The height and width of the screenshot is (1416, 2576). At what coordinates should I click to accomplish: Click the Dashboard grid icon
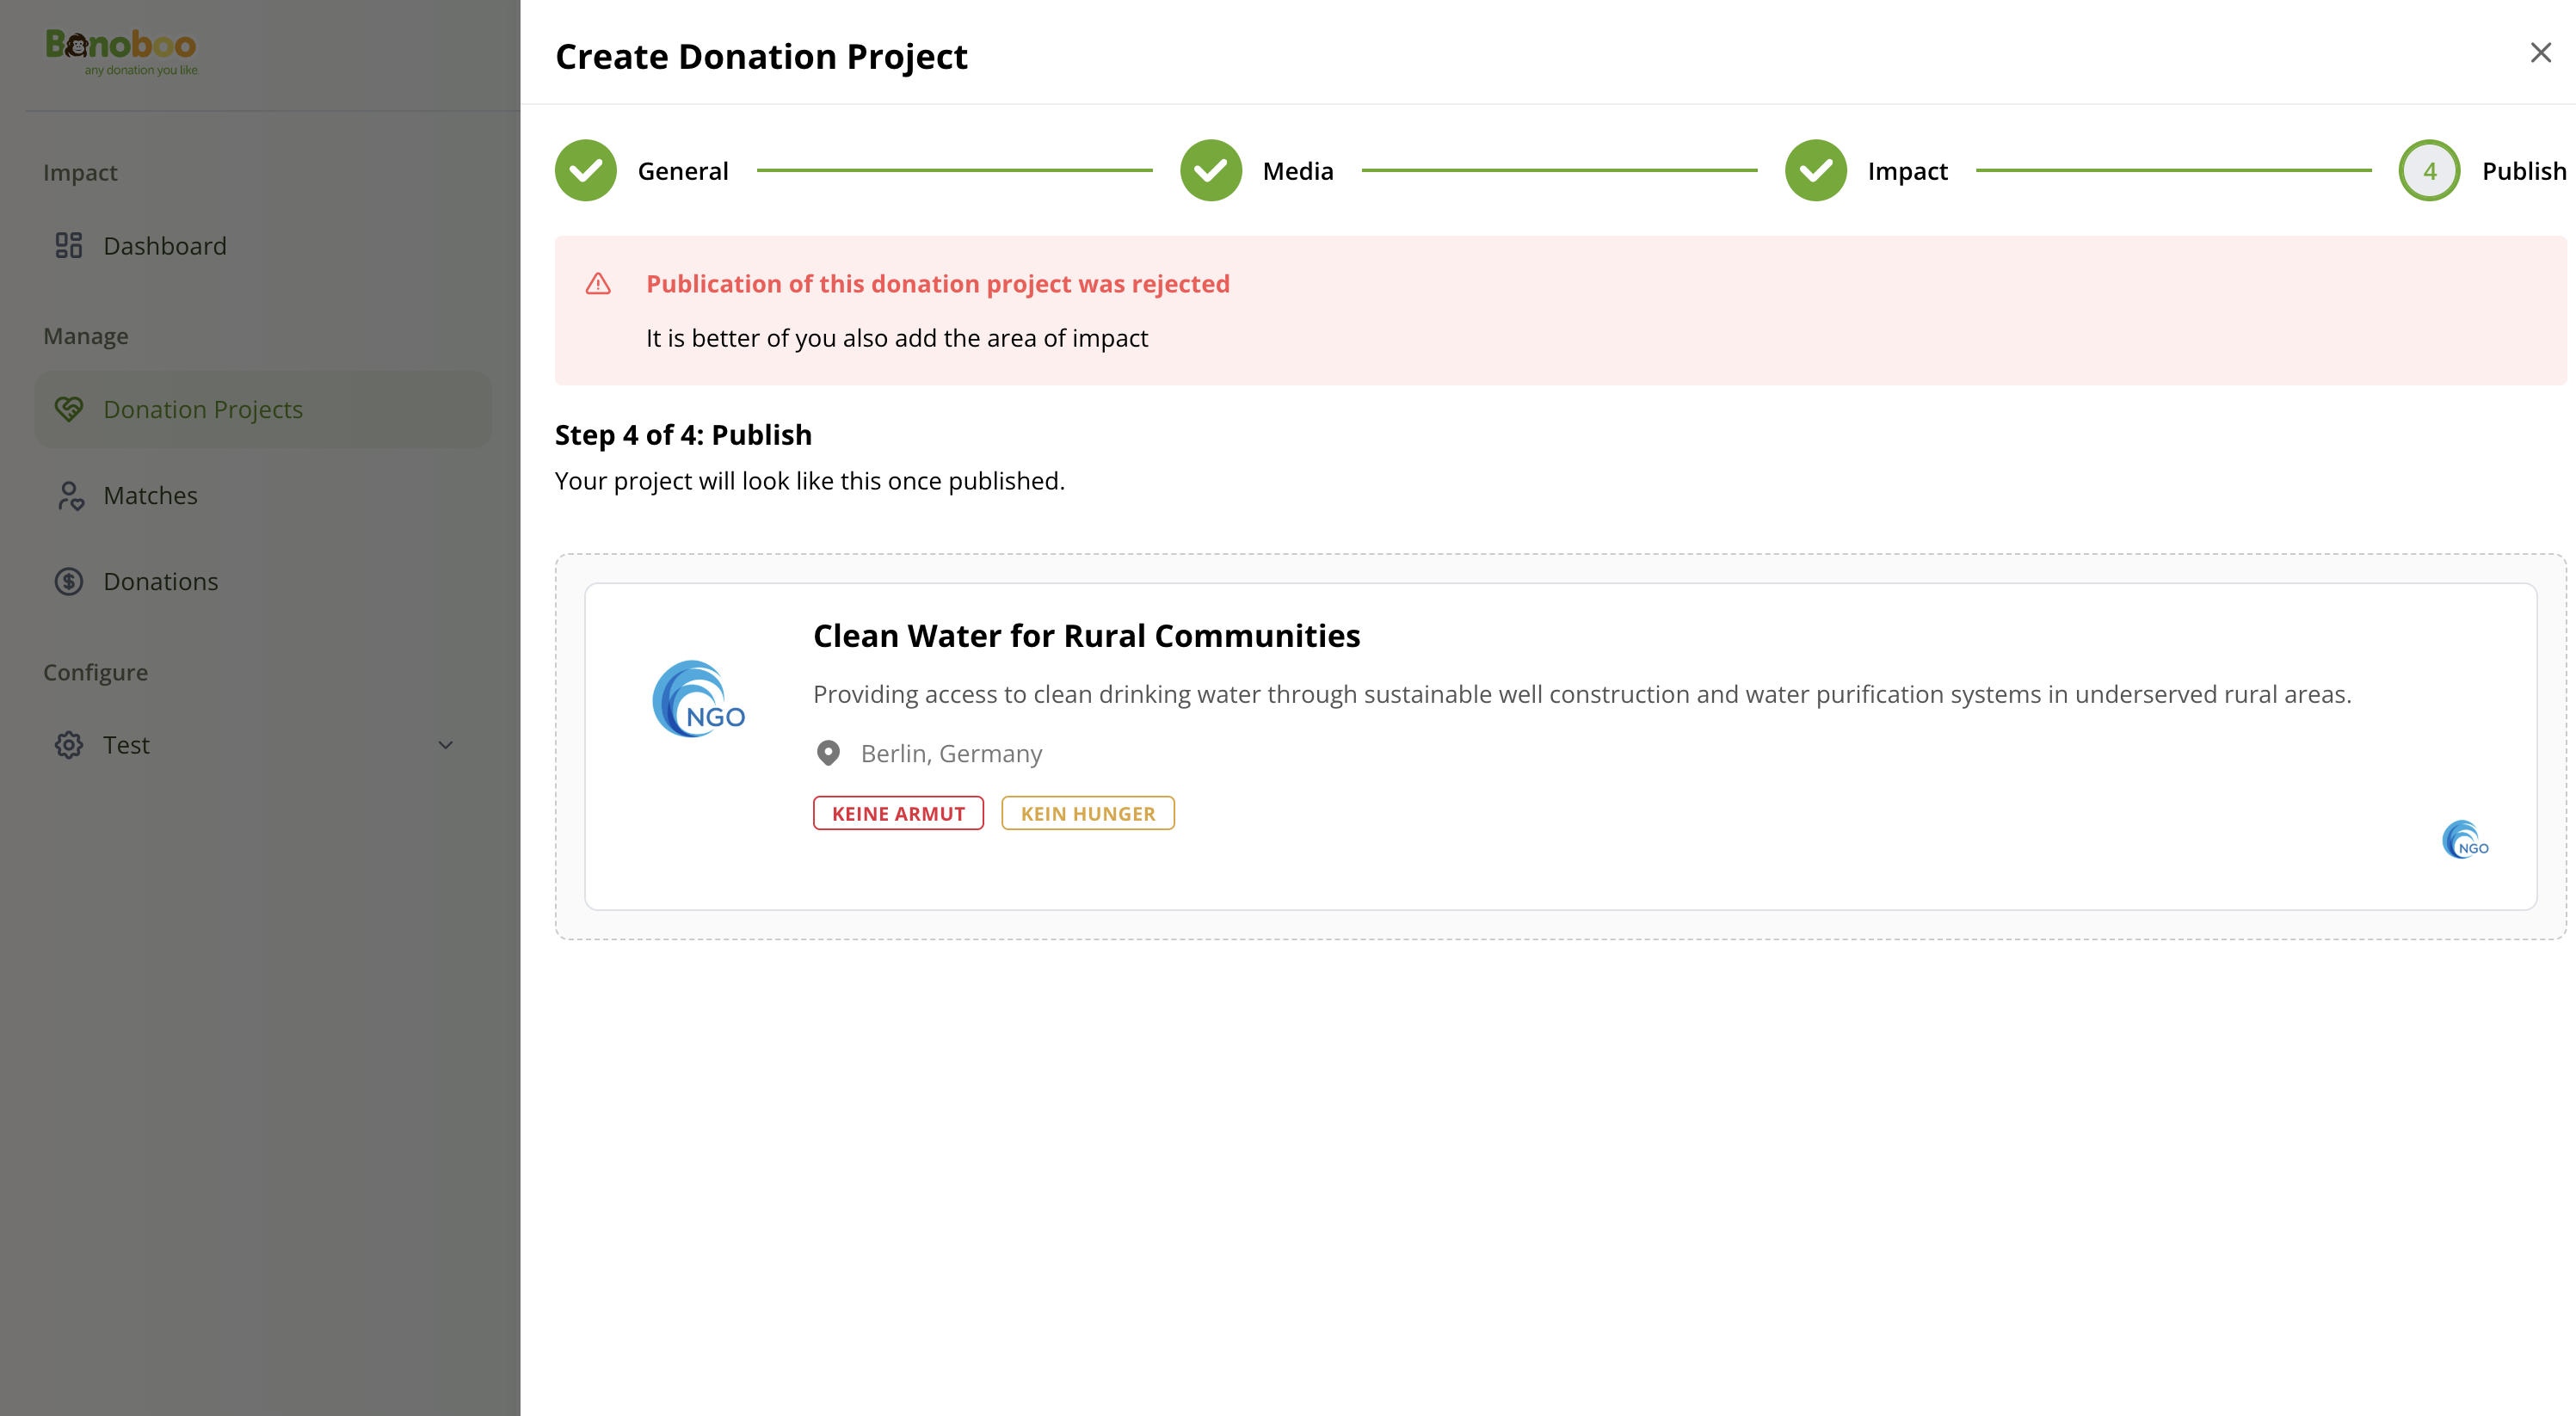(x=68, y=246)
